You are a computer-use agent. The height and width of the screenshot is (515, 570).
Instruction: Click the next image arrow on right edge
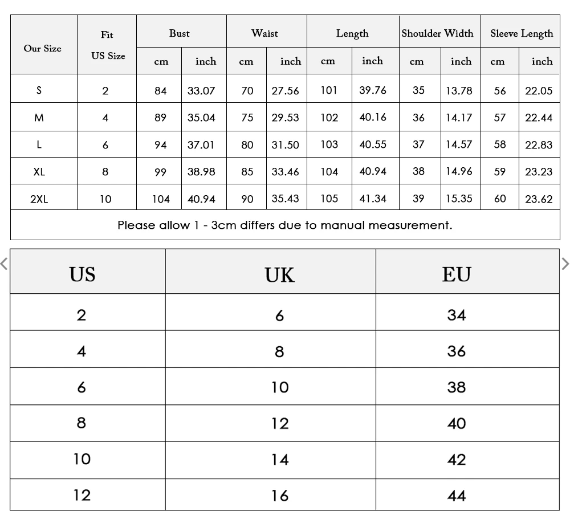(x=565, y=264)
